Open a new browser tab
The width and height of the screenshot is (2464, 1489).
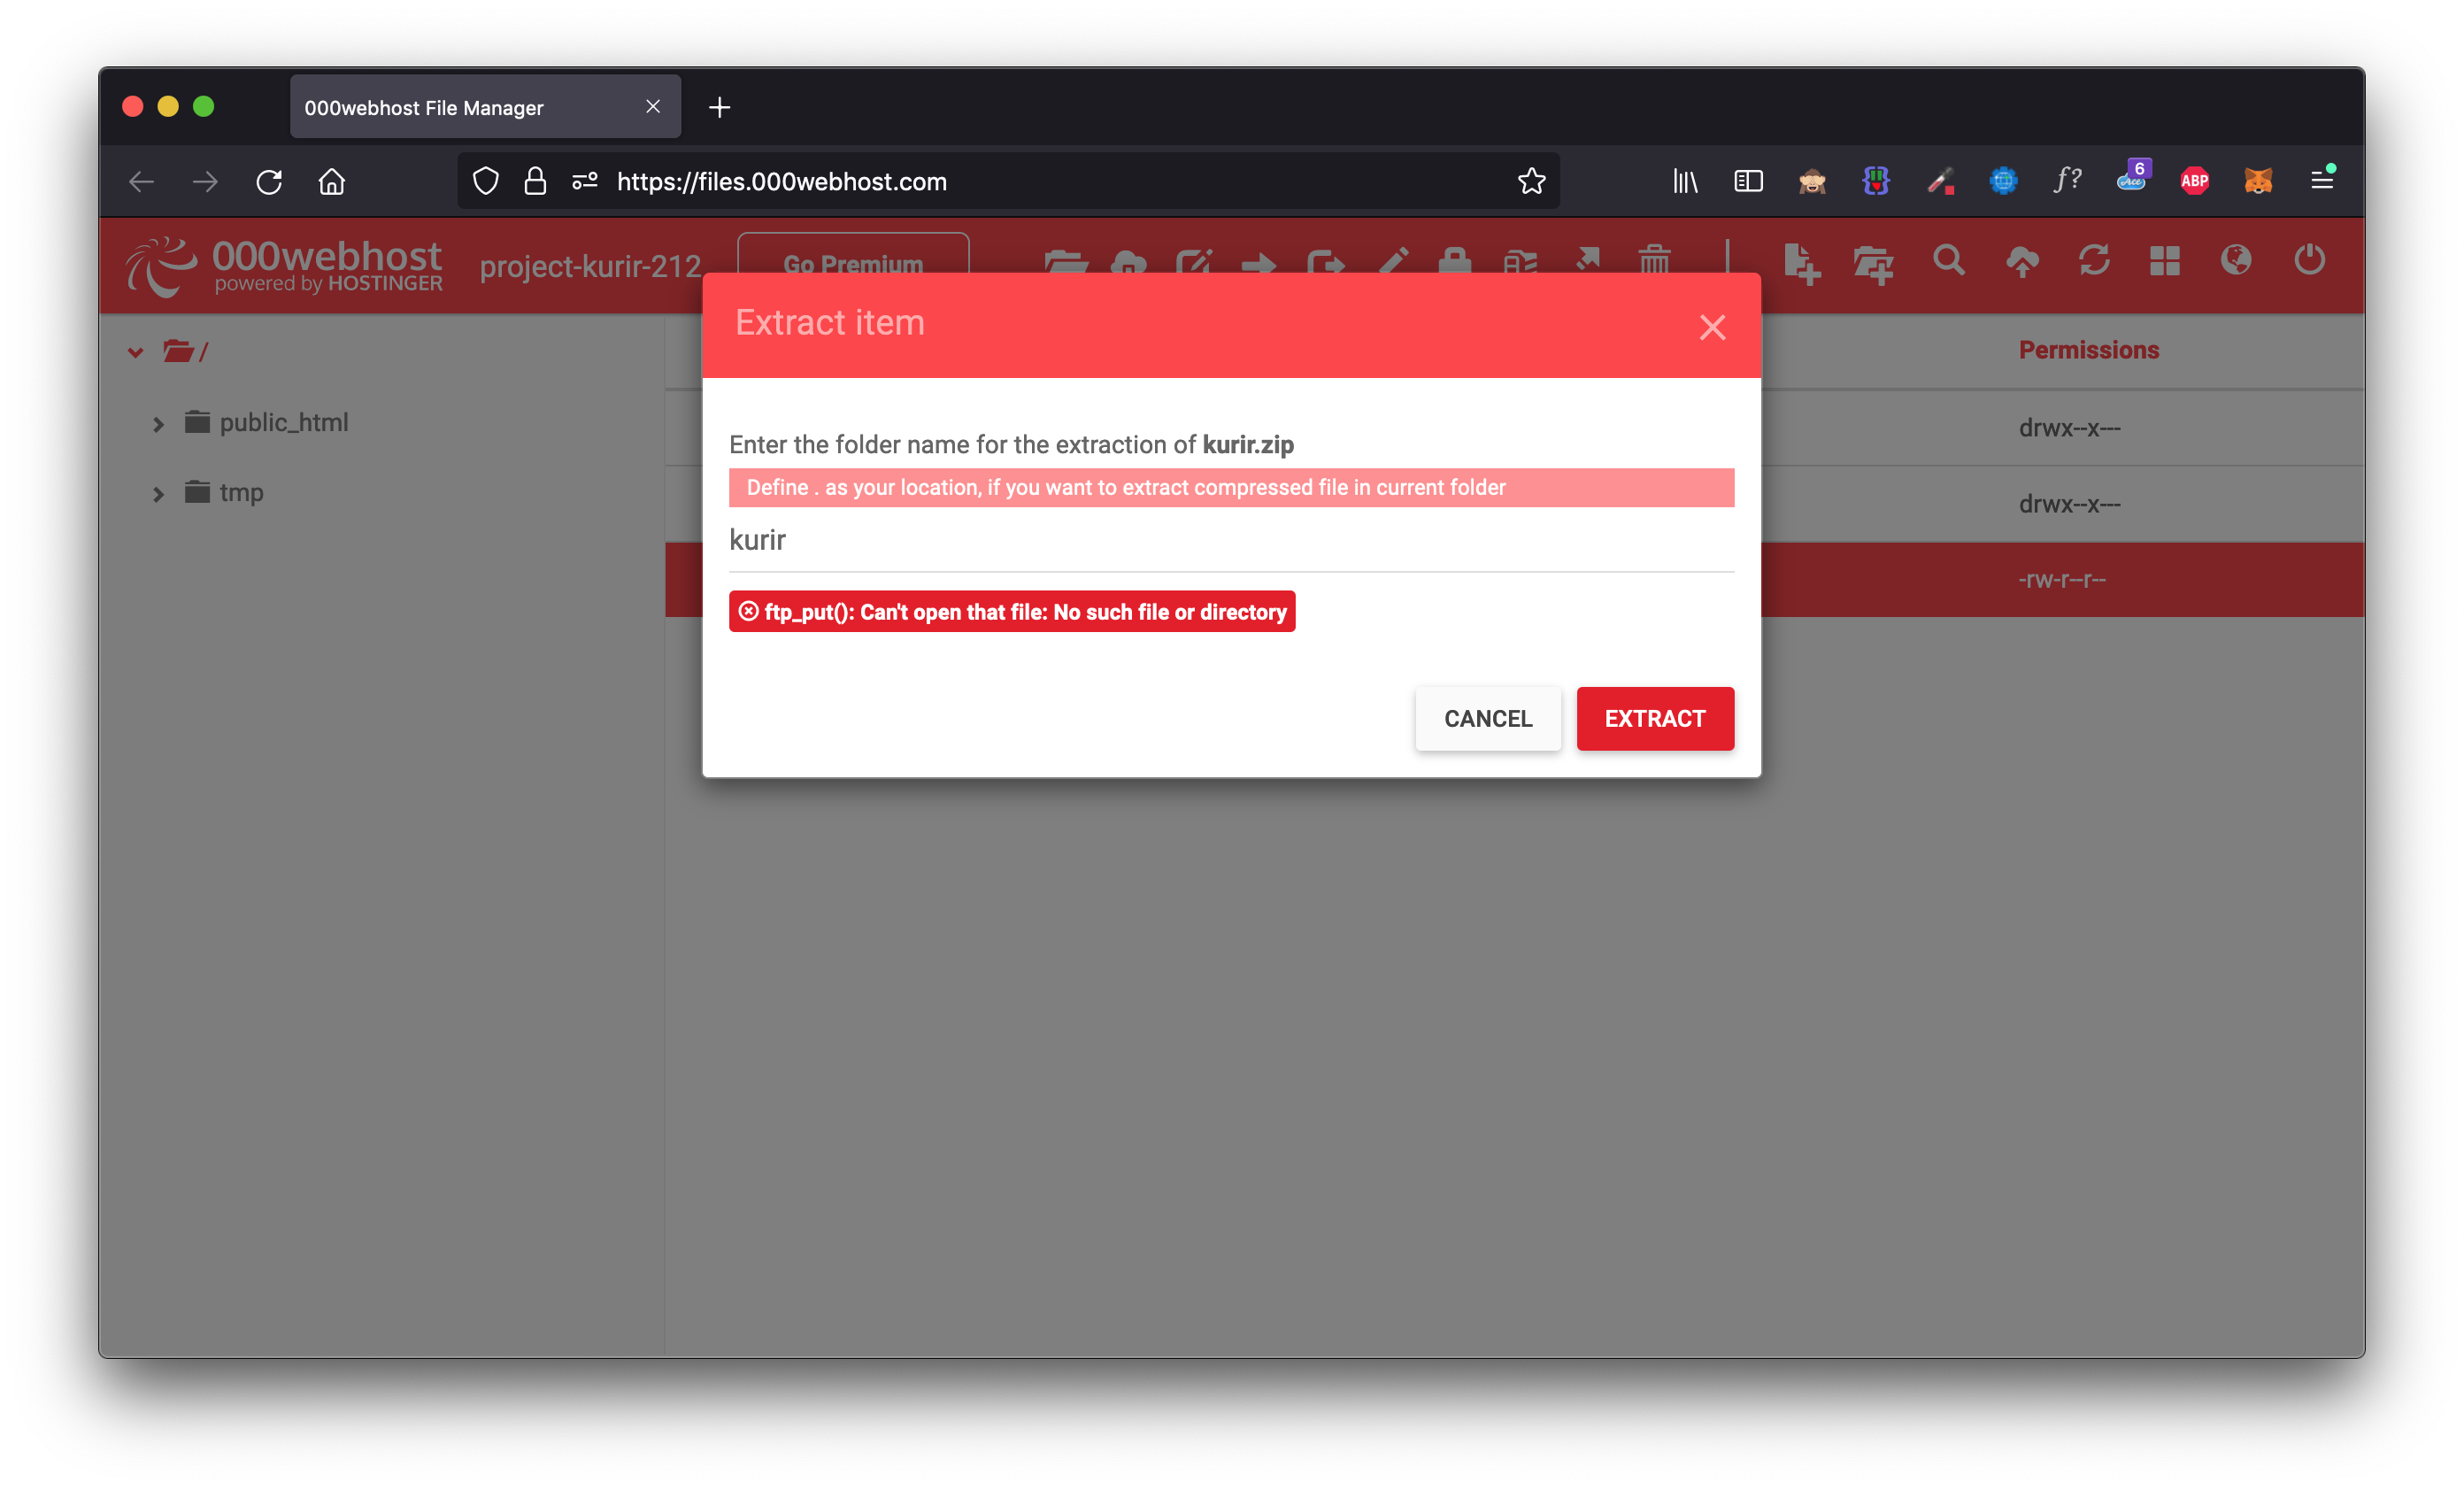pos(719,107)
